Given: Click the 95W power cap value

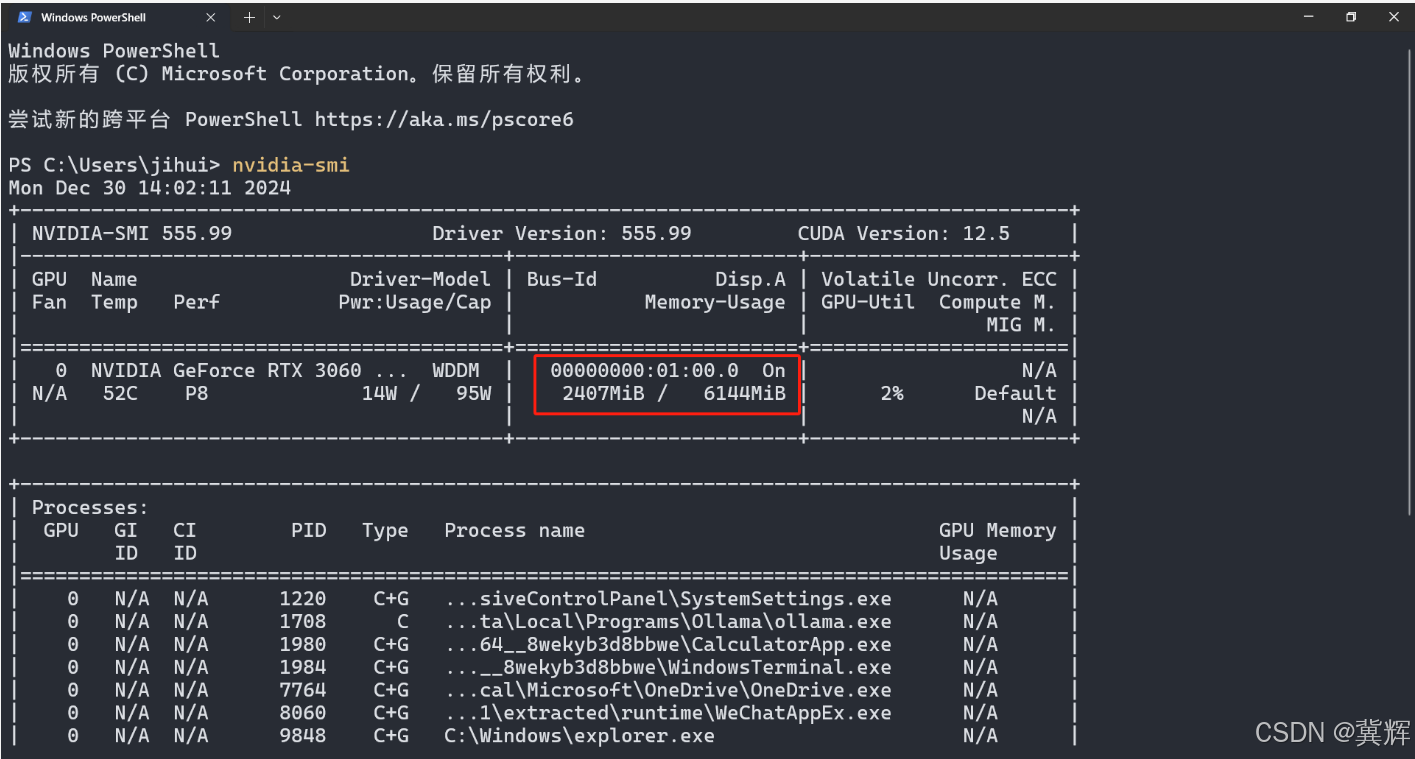Looking at the screenshot, I should pyautogui.click(x=473, y=393).
